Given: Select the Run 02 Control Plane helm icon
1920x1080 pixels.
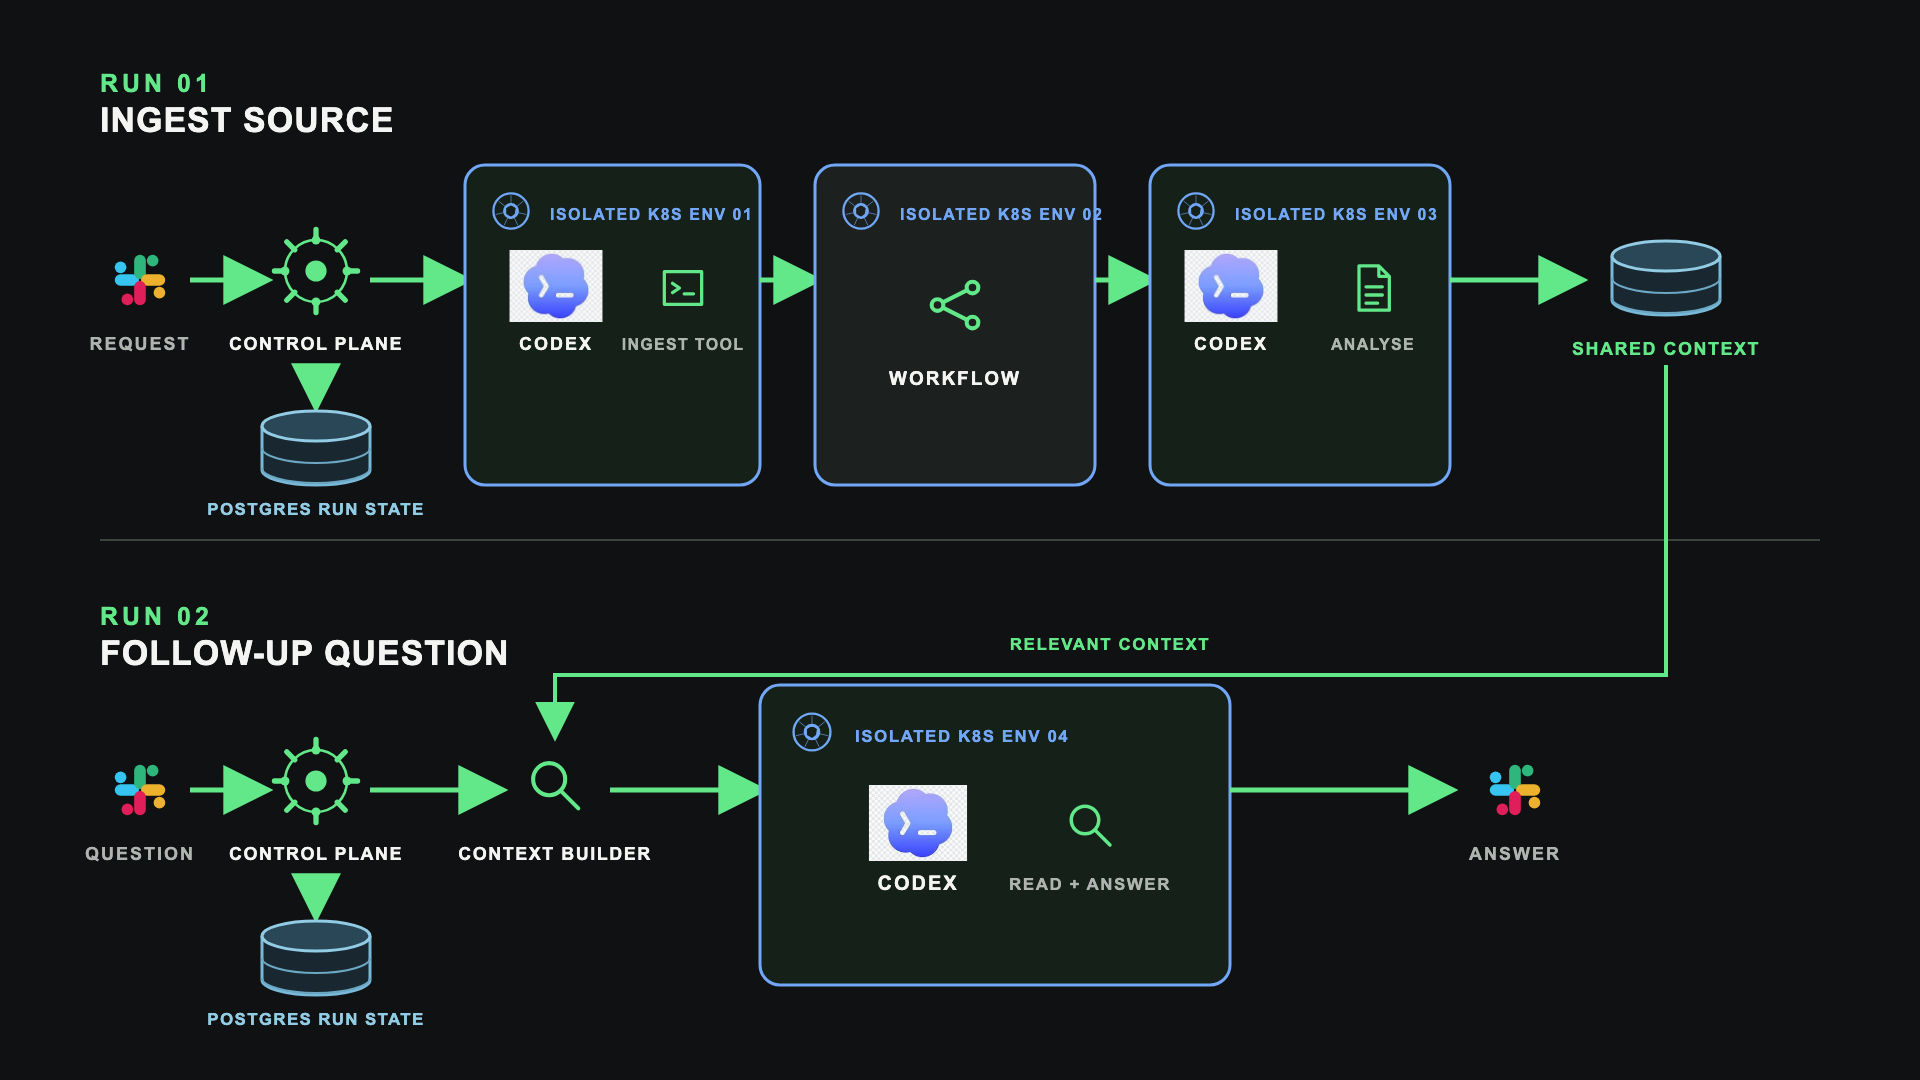Looking at the screenshot, I should pos(316,781).
